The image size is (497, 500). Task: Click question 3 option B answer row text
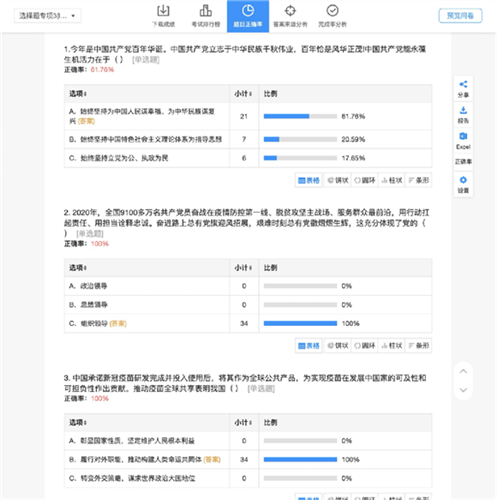point(145,459)
